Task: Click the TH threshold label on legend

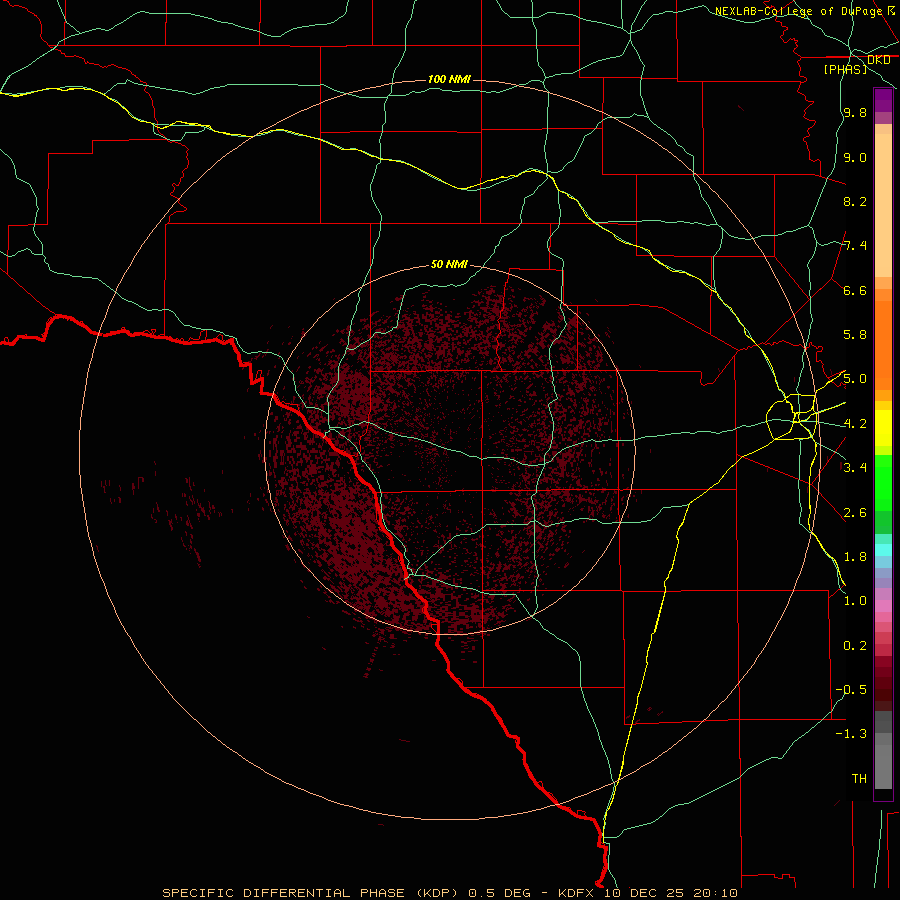Action: (859, 778)
